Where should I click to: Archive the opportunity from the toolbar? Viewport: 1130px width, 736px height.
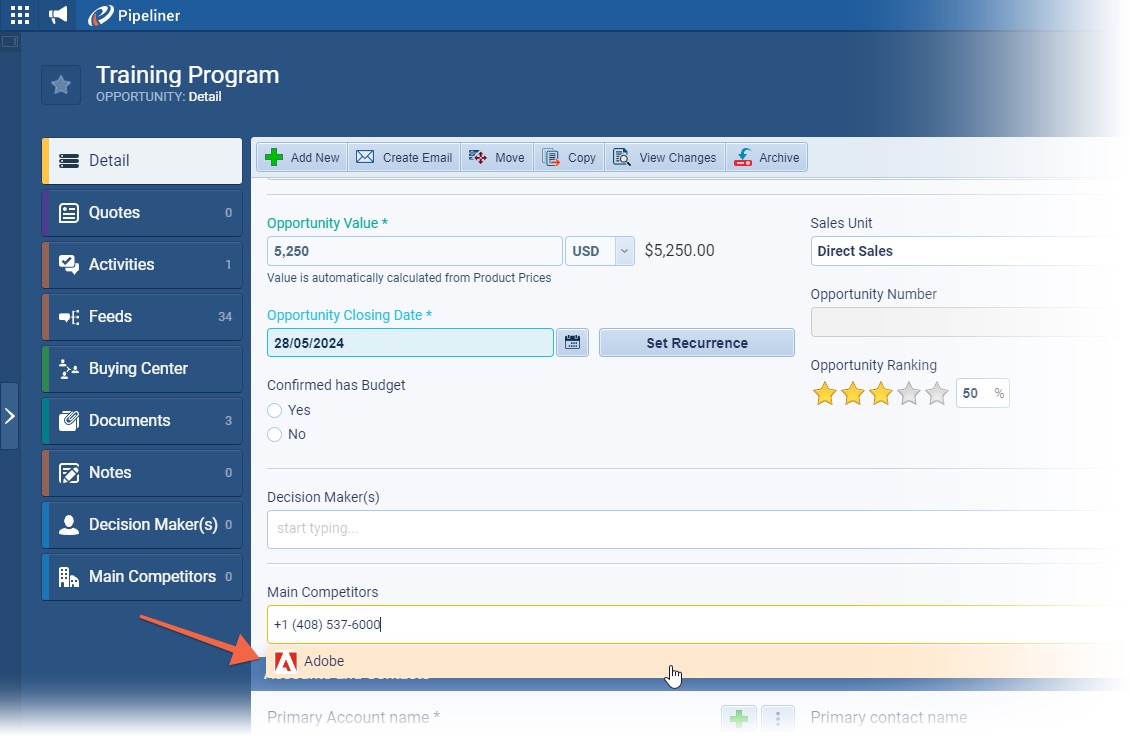[767, 157]
